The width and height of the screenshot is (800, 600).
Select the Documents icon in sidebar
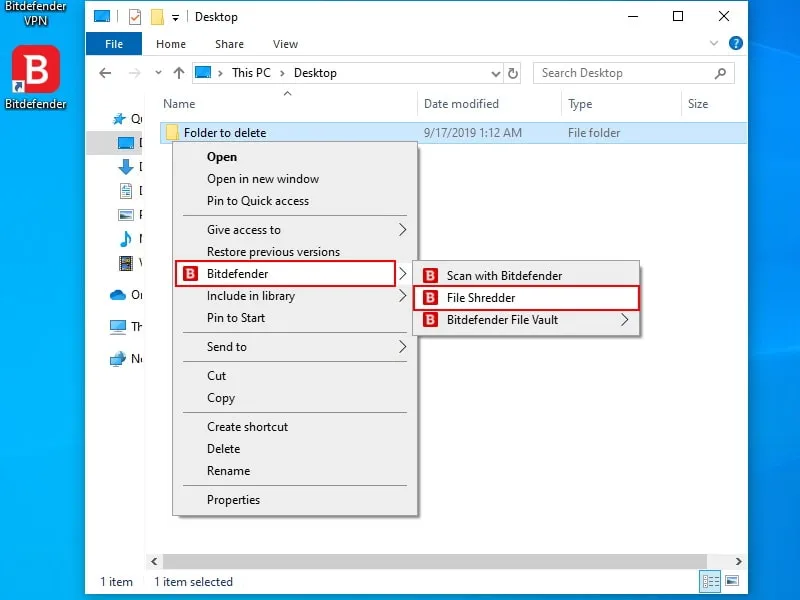pos(126,191)
